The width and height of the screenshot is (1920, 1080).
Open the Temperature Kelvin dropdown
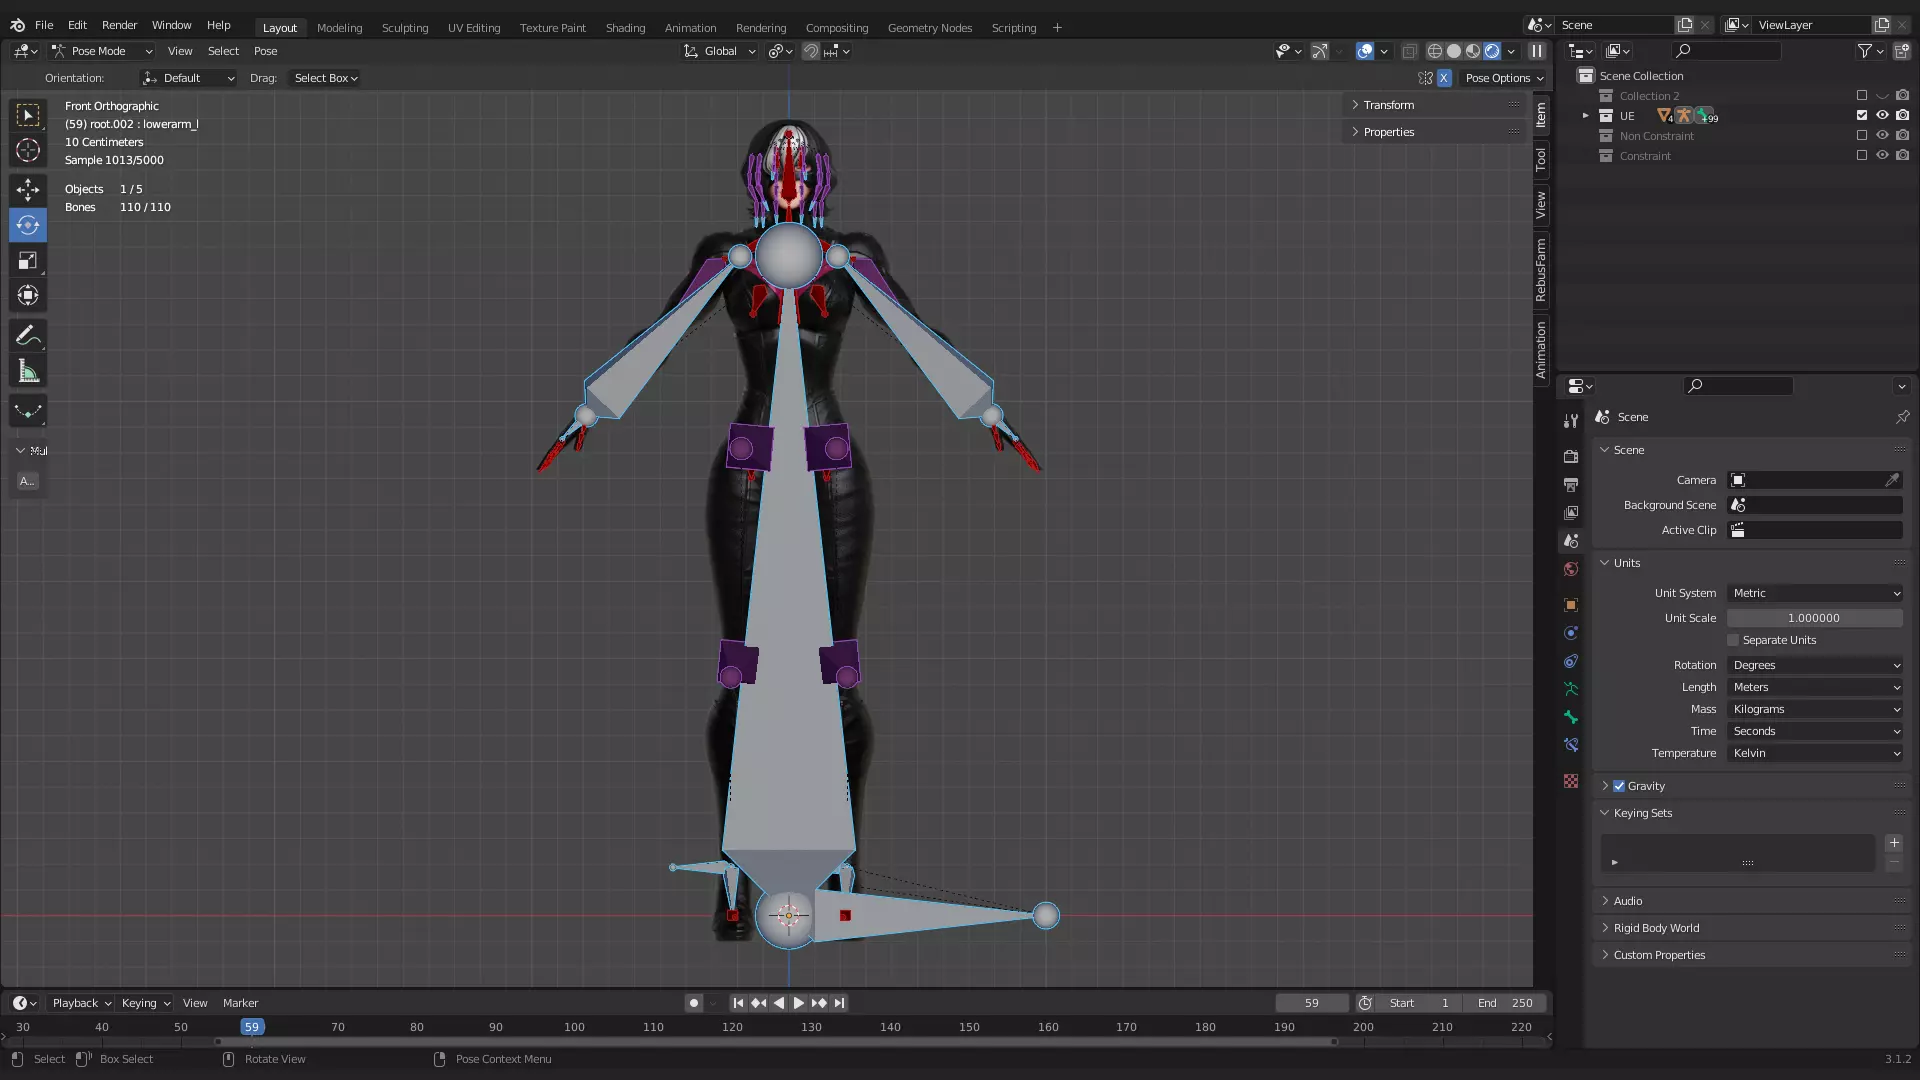pyautogui.click(x=1815, y=753)
